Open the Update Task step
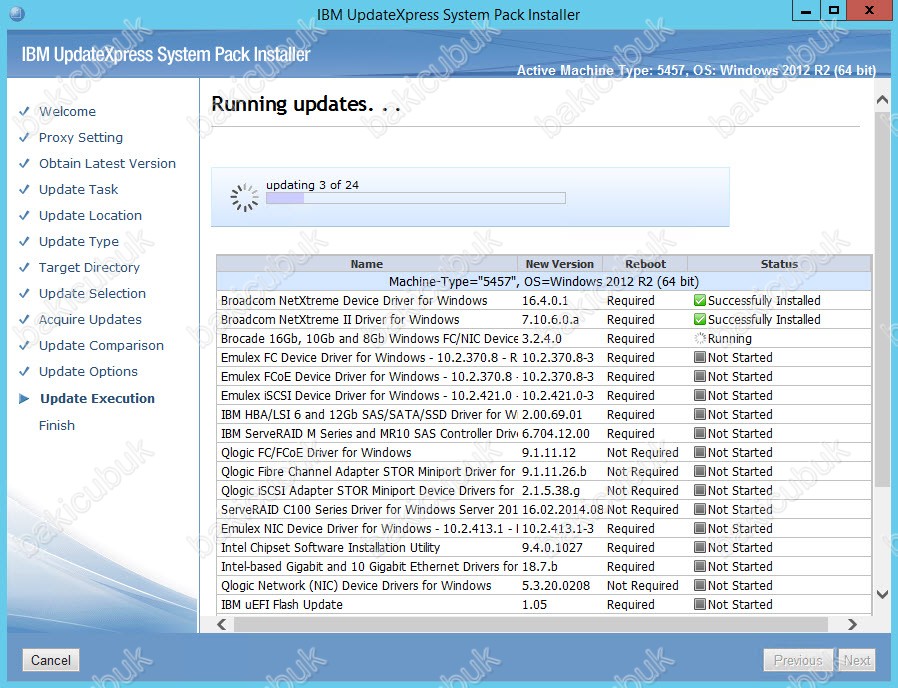The width and height of the screenshot is (898, 688). coord(78,189)
